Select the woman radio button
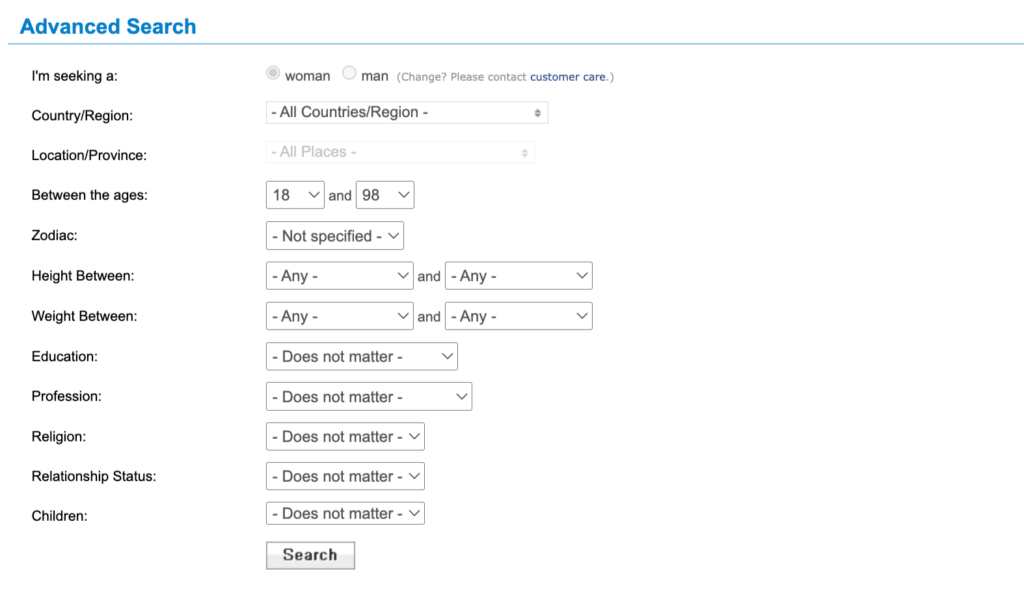The width and height of the screenshot is (1024, 597). click(x=273, y=74)
